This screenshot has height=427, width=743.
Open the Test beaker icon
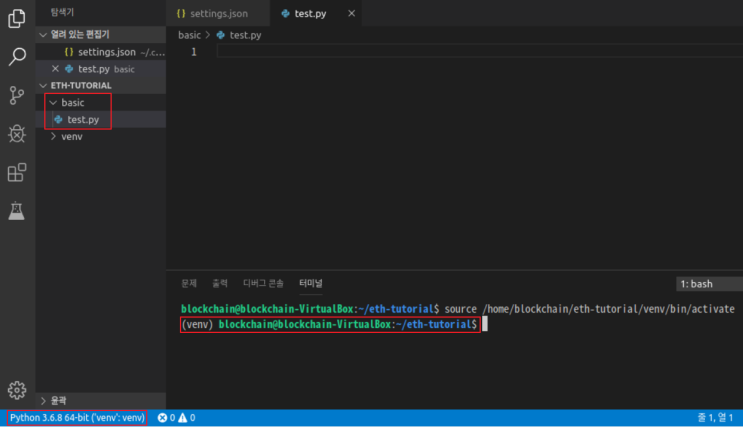pyautogui.click(x=17, y=210)
